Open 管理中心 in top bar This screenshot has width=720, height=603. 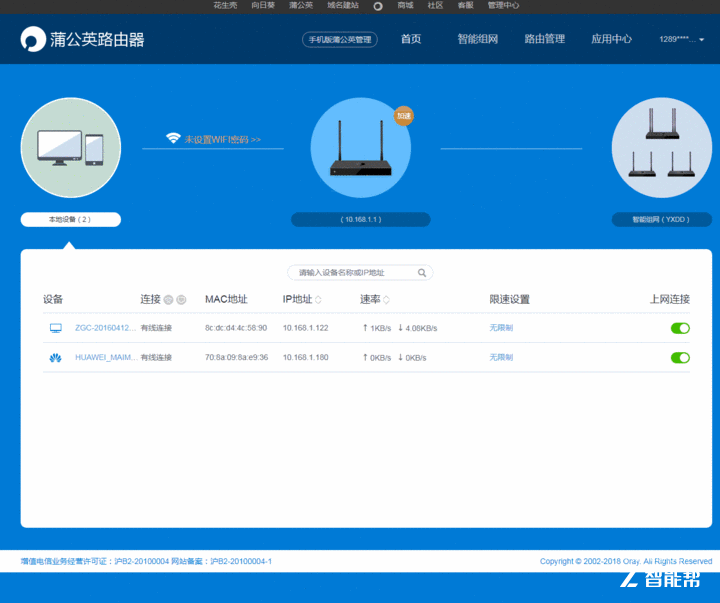click(503, 6)
